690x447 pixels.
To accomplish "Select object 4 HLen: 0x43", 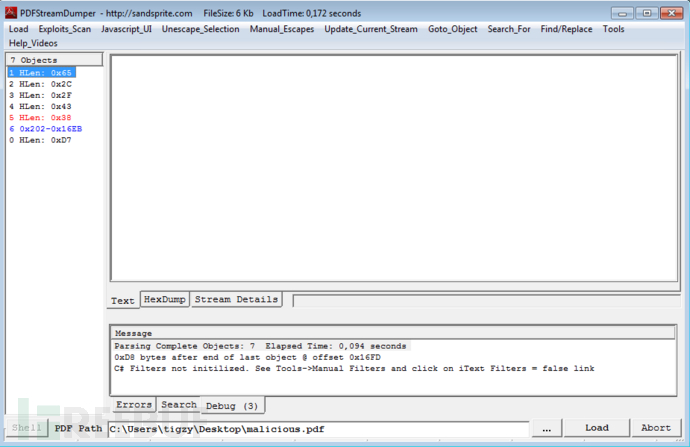I will pyautogui.click(x=40, y=106).
